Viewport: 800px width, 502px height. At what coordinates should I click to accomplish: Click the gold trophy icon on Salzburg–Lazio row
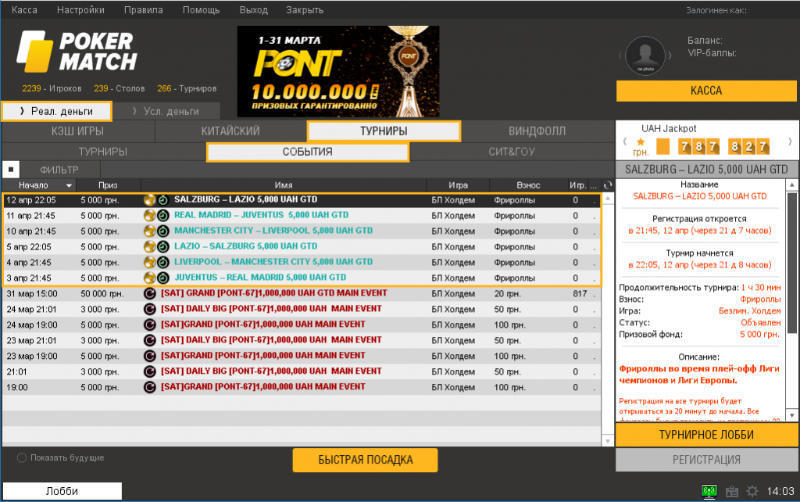point(149,200)
